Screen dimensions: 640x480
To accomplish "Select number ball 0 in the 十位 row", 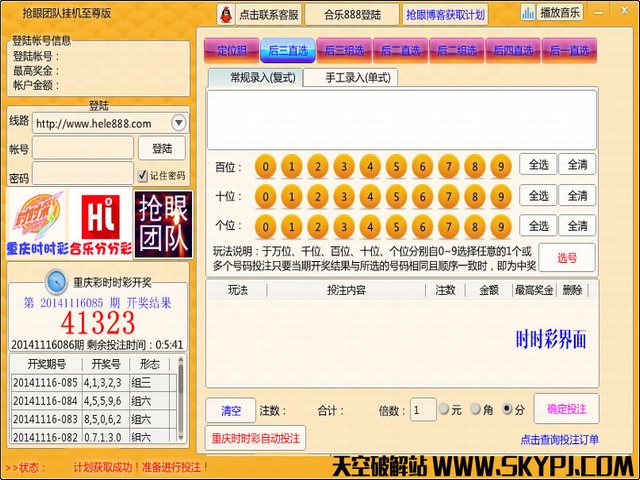I will 265,196.
